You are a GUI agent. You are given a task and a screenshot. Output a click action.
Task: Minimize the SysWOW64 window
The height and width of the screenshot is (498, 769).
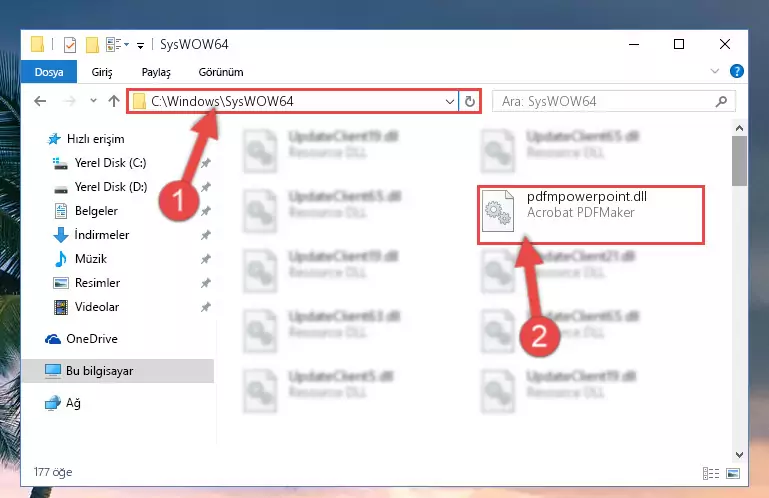pyautogui.click(x=634, y=45)
